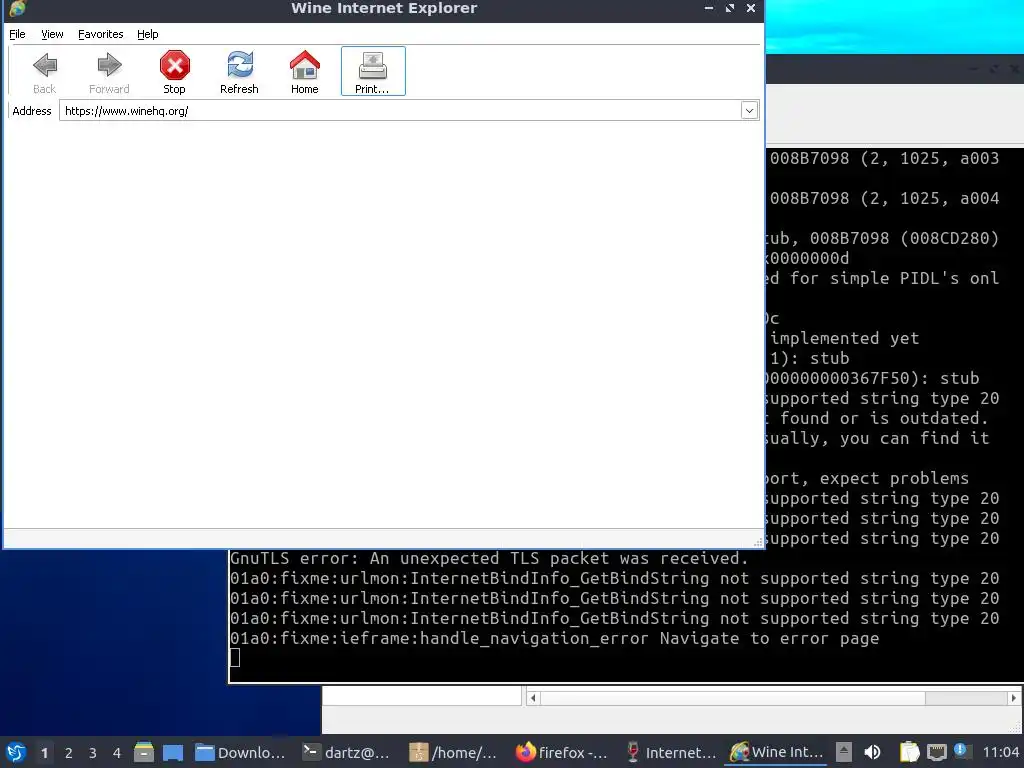Open the Help menu
Viewport: 1024px width, 768px height.
point(148,34)
